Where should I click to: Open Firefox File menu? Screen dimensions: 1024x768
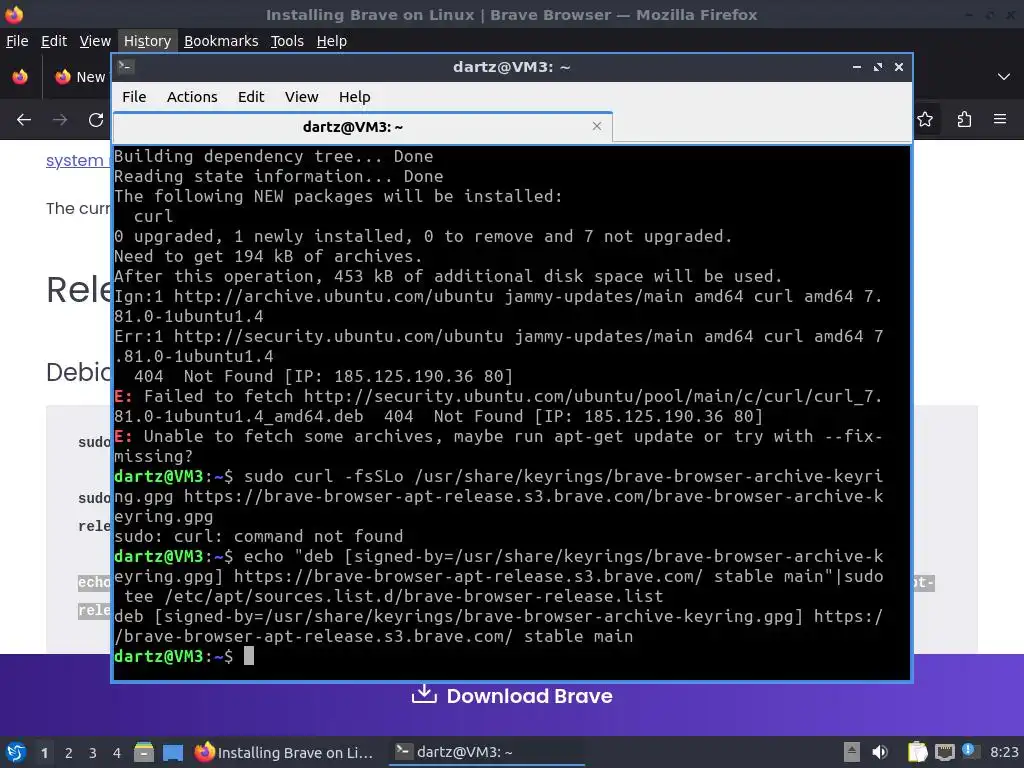17,41
